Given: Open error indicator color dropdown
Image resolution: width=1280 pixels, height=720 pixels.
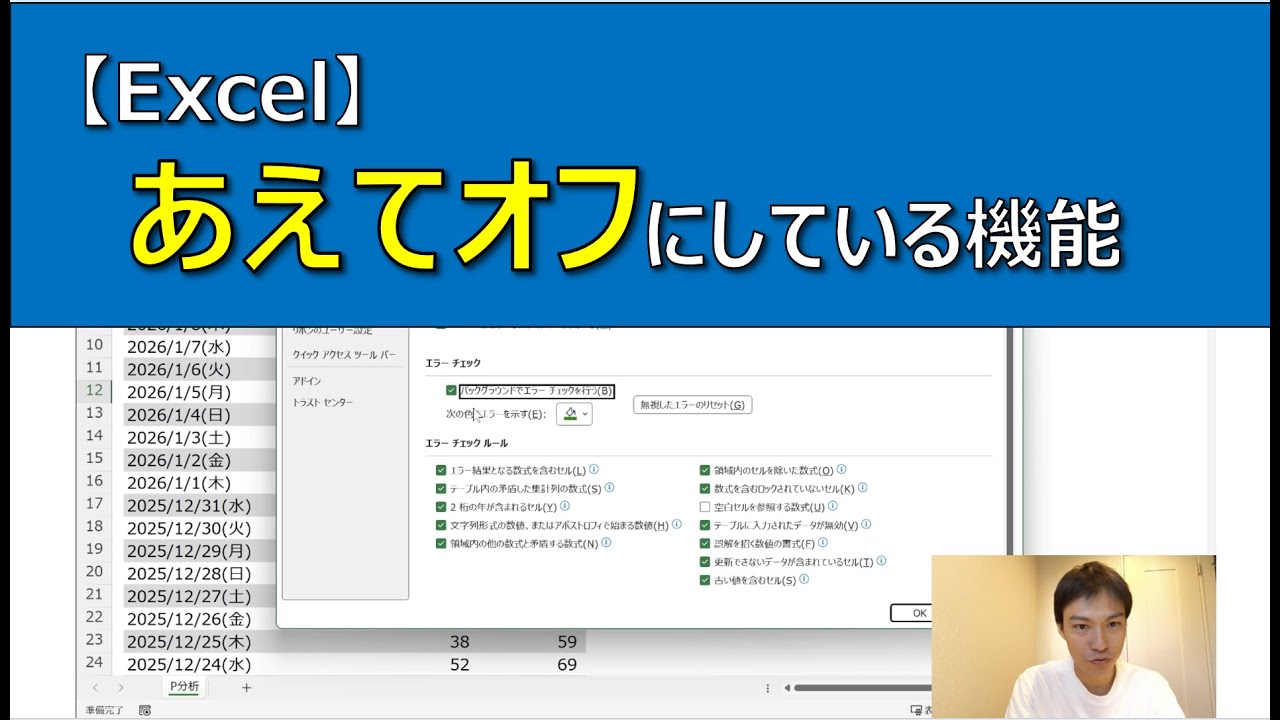Looking at the screenshot, I should [x=574, y=414].
